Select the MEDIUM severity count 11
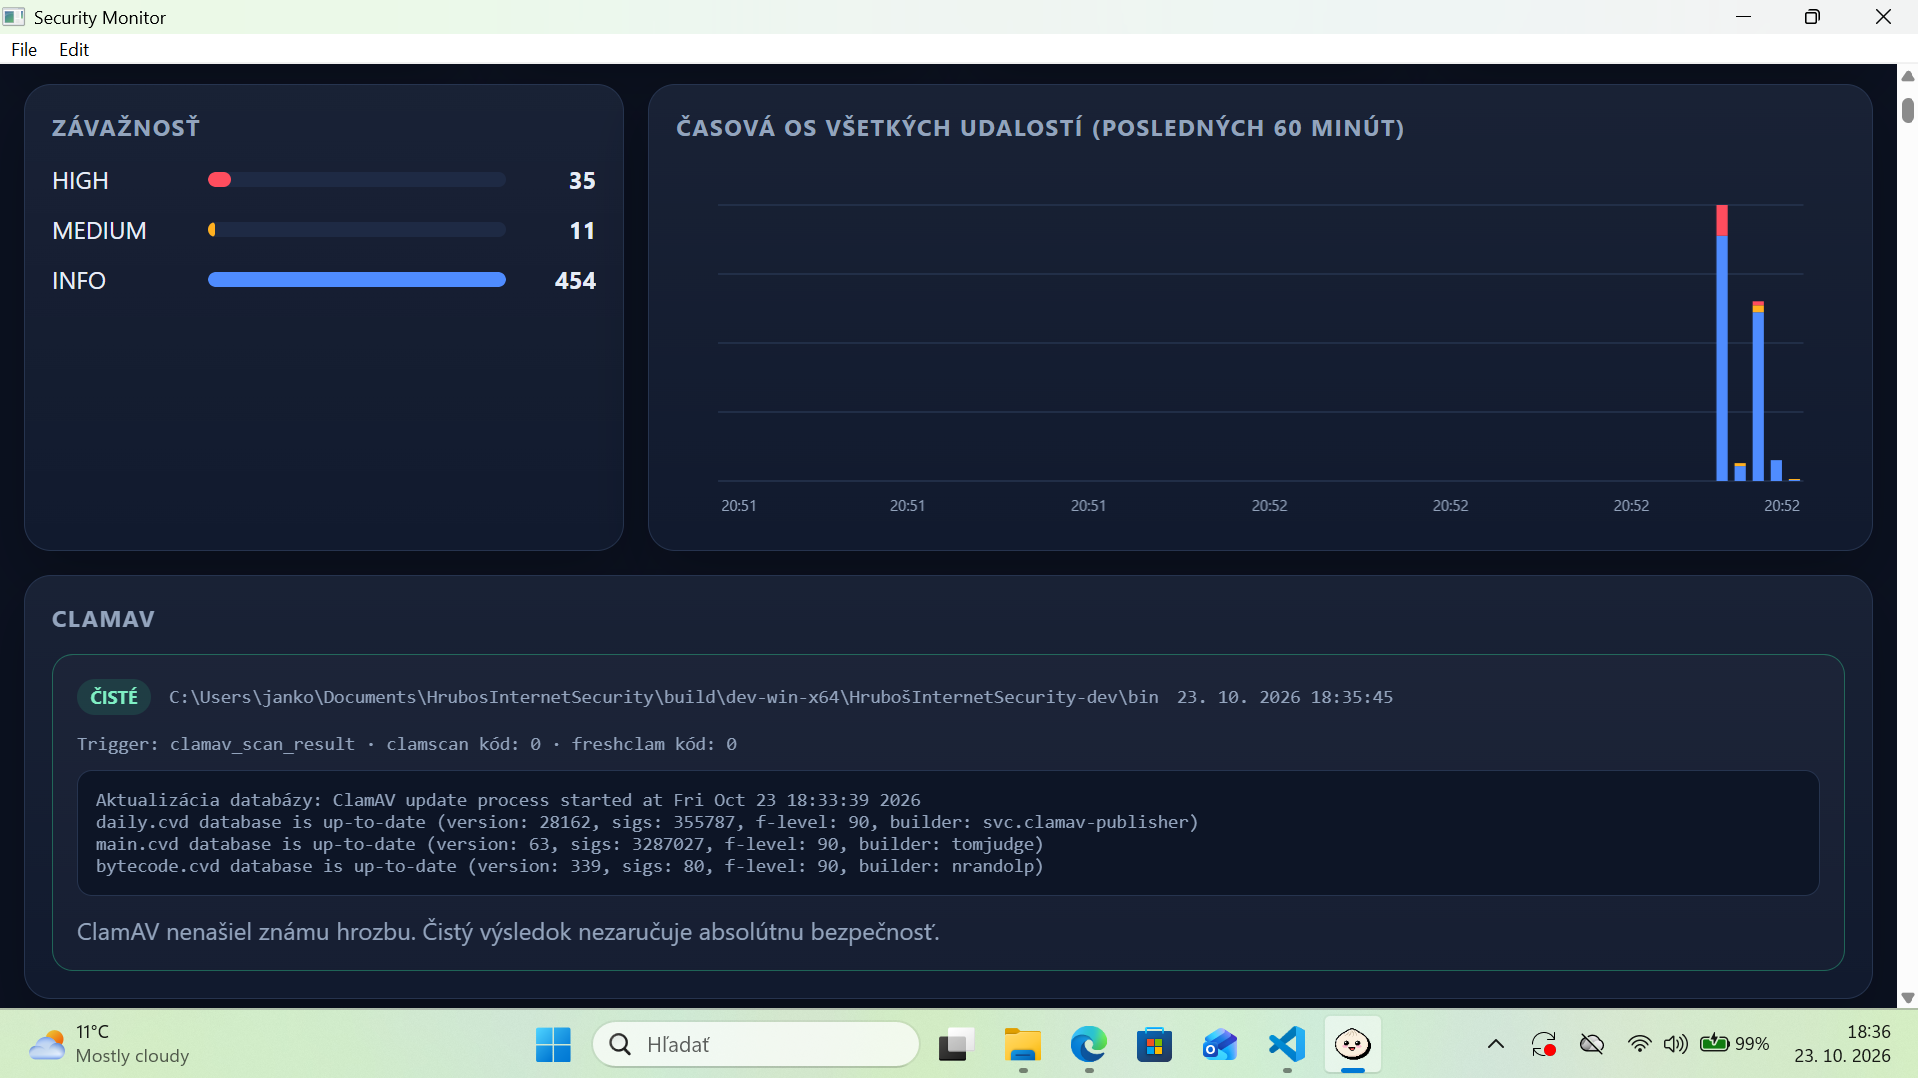Image resolution: width=1918 pixels, height=1078 pixels. point(582,230)
